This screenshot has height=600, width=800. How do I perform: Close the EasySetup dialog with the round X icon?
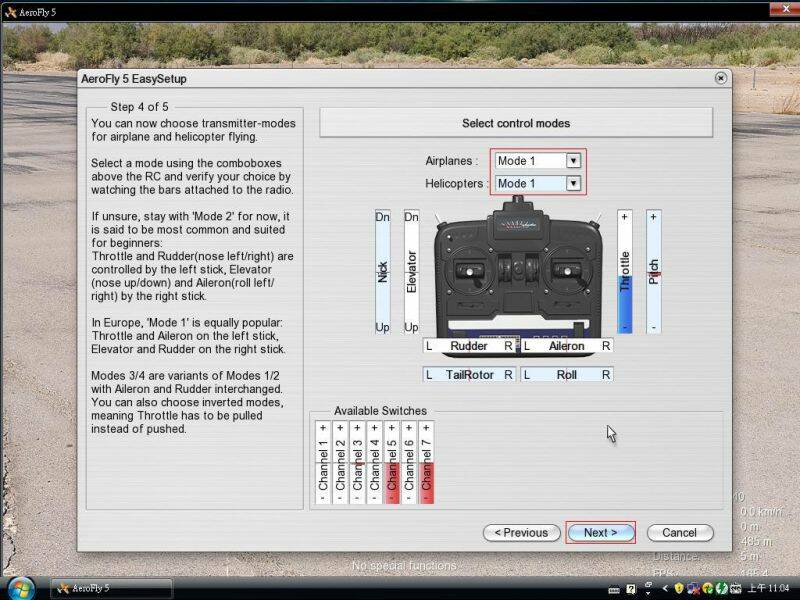(720, 78)
